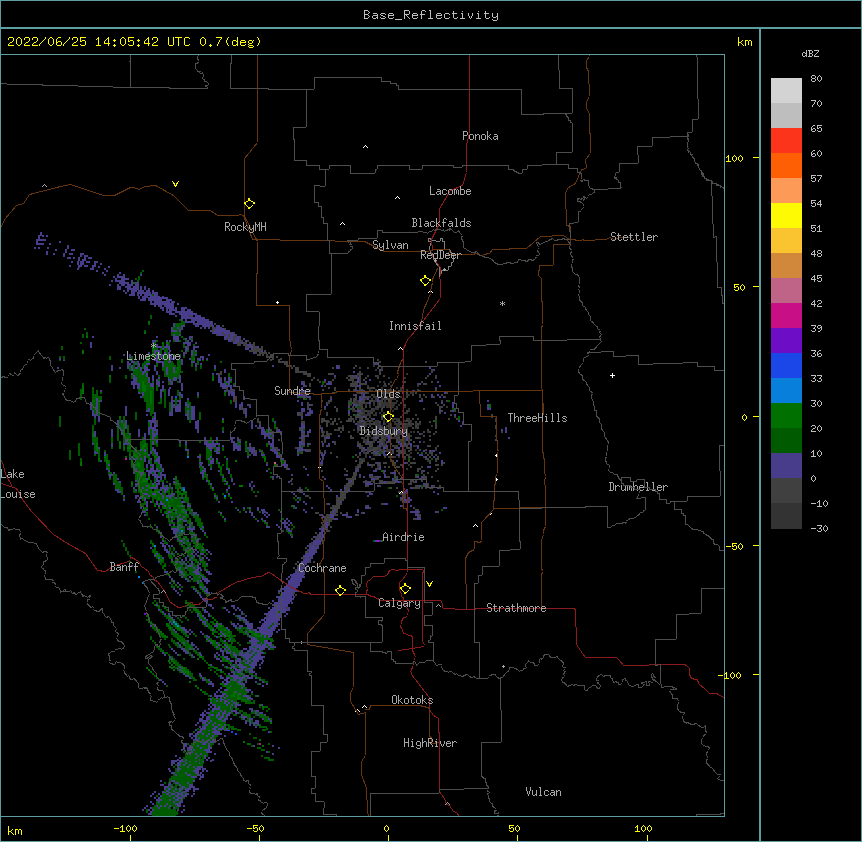The width and height of the screenshot is (862, 842).
Task: Click the Base_Reflectivity title text
Action: [x=431, y=15]
